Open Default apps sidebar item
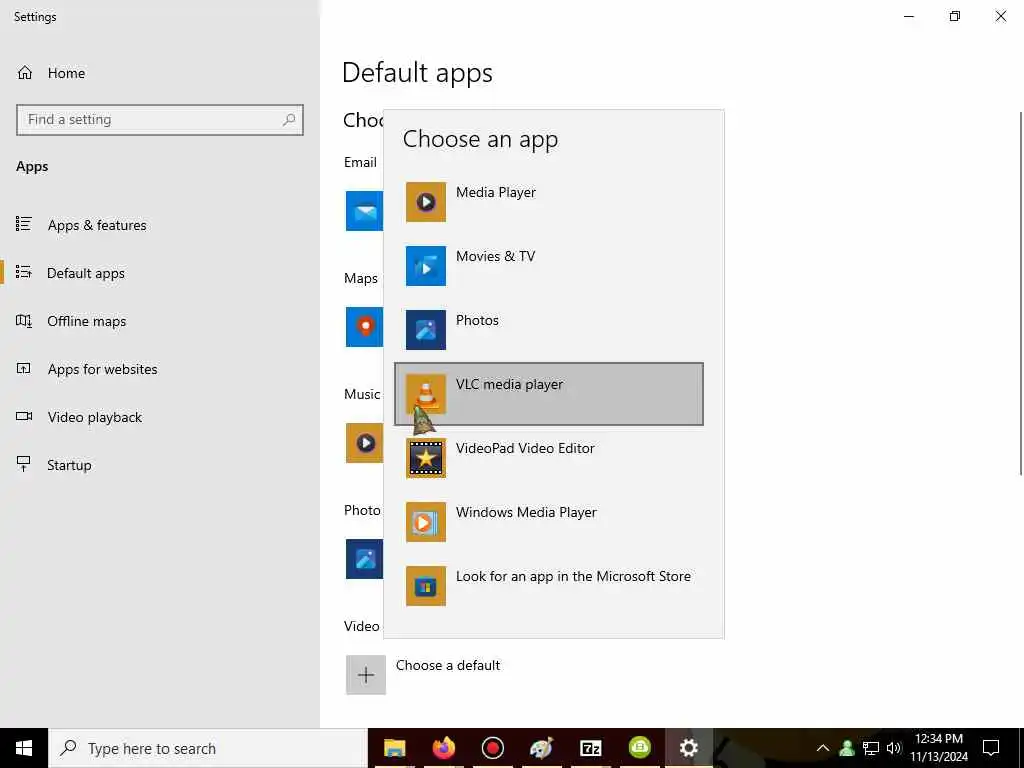Screen dimensions: 1024x768 [x=160, y=273]
